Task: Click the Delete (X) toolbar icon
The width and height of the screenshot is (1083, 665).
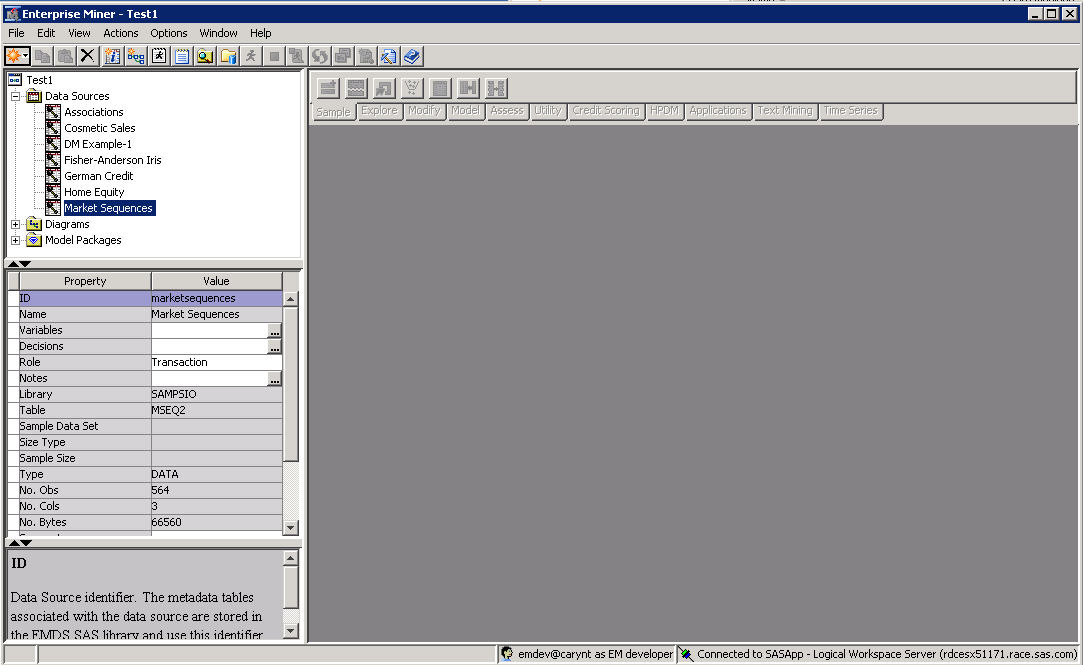Action: tap(88, 56)
